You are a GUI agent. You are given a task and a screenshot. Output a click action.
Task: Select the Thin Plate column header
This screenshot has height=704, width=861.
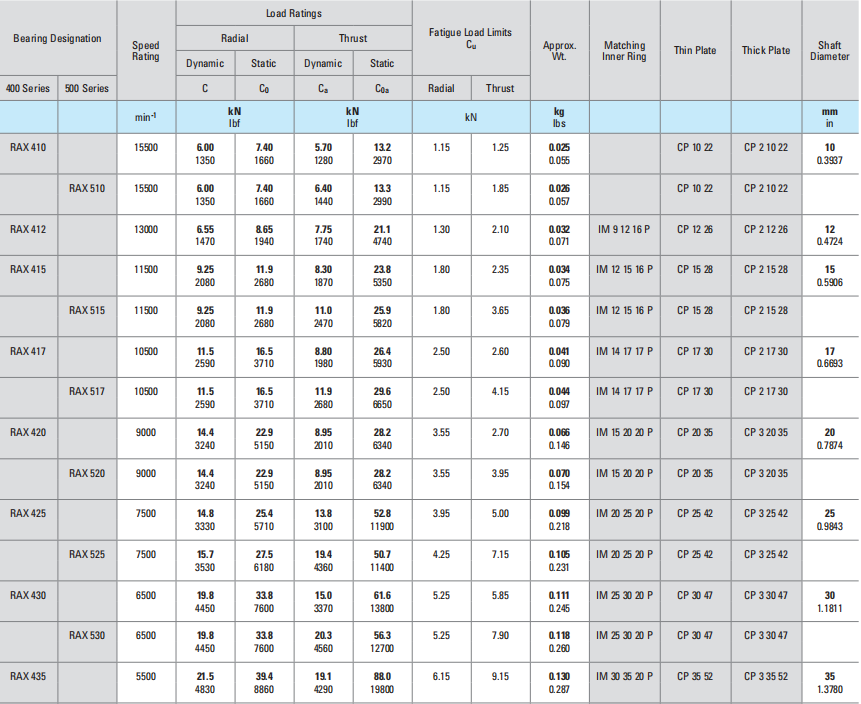tap(694, 51)
